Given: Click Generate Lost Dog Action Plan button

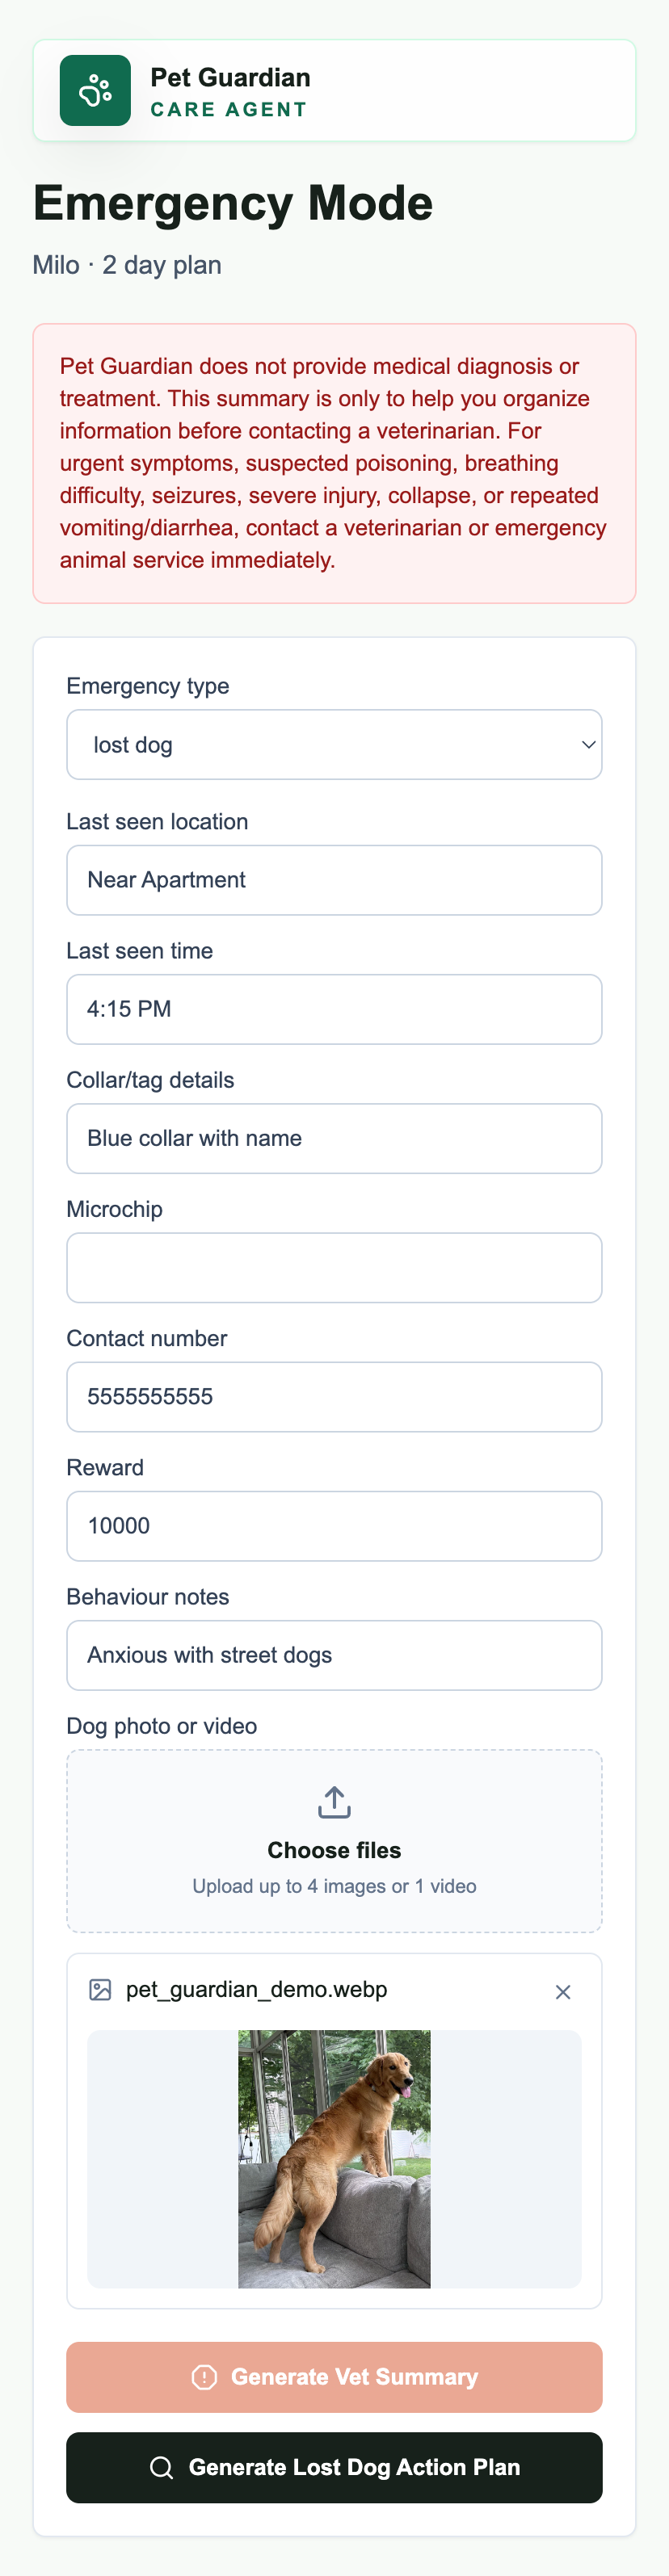Looking at the screenshot, I should [x=334, y=2467].
